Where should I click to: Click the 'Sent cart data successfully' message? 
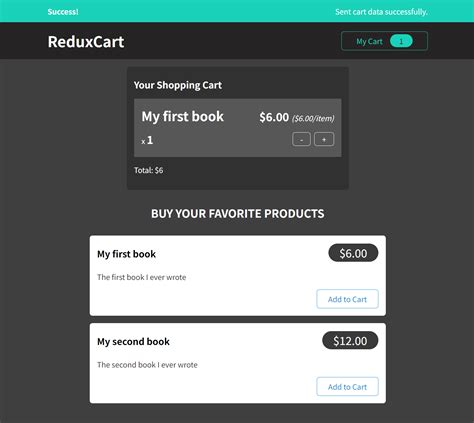pyautogui.click(x=381, y=12)
